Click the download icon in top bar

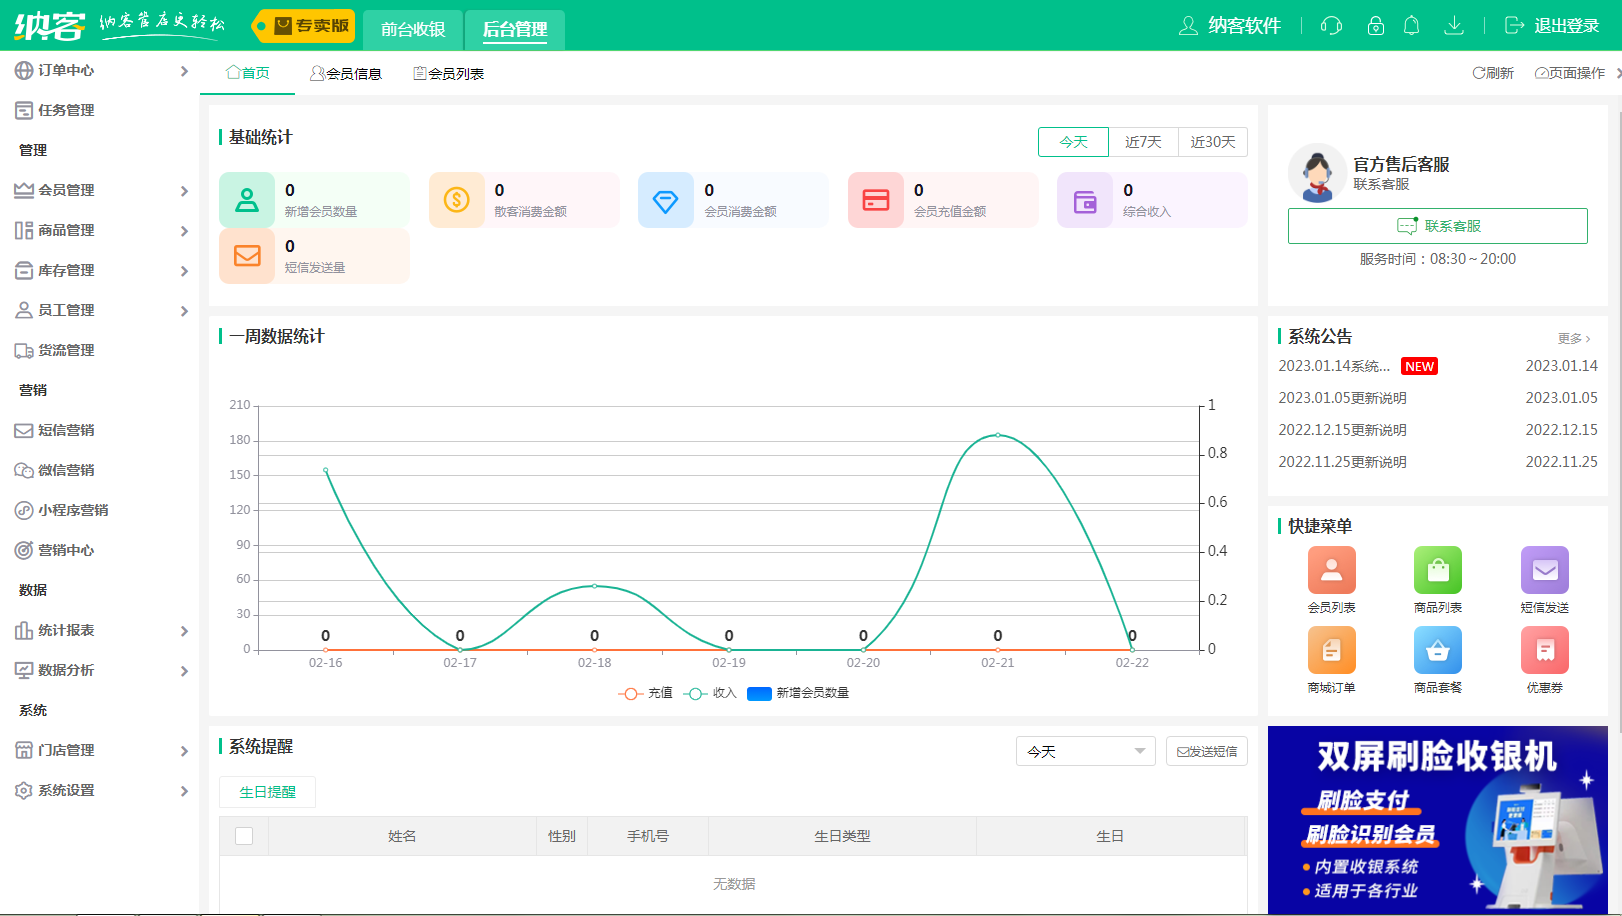[1454, 26]
